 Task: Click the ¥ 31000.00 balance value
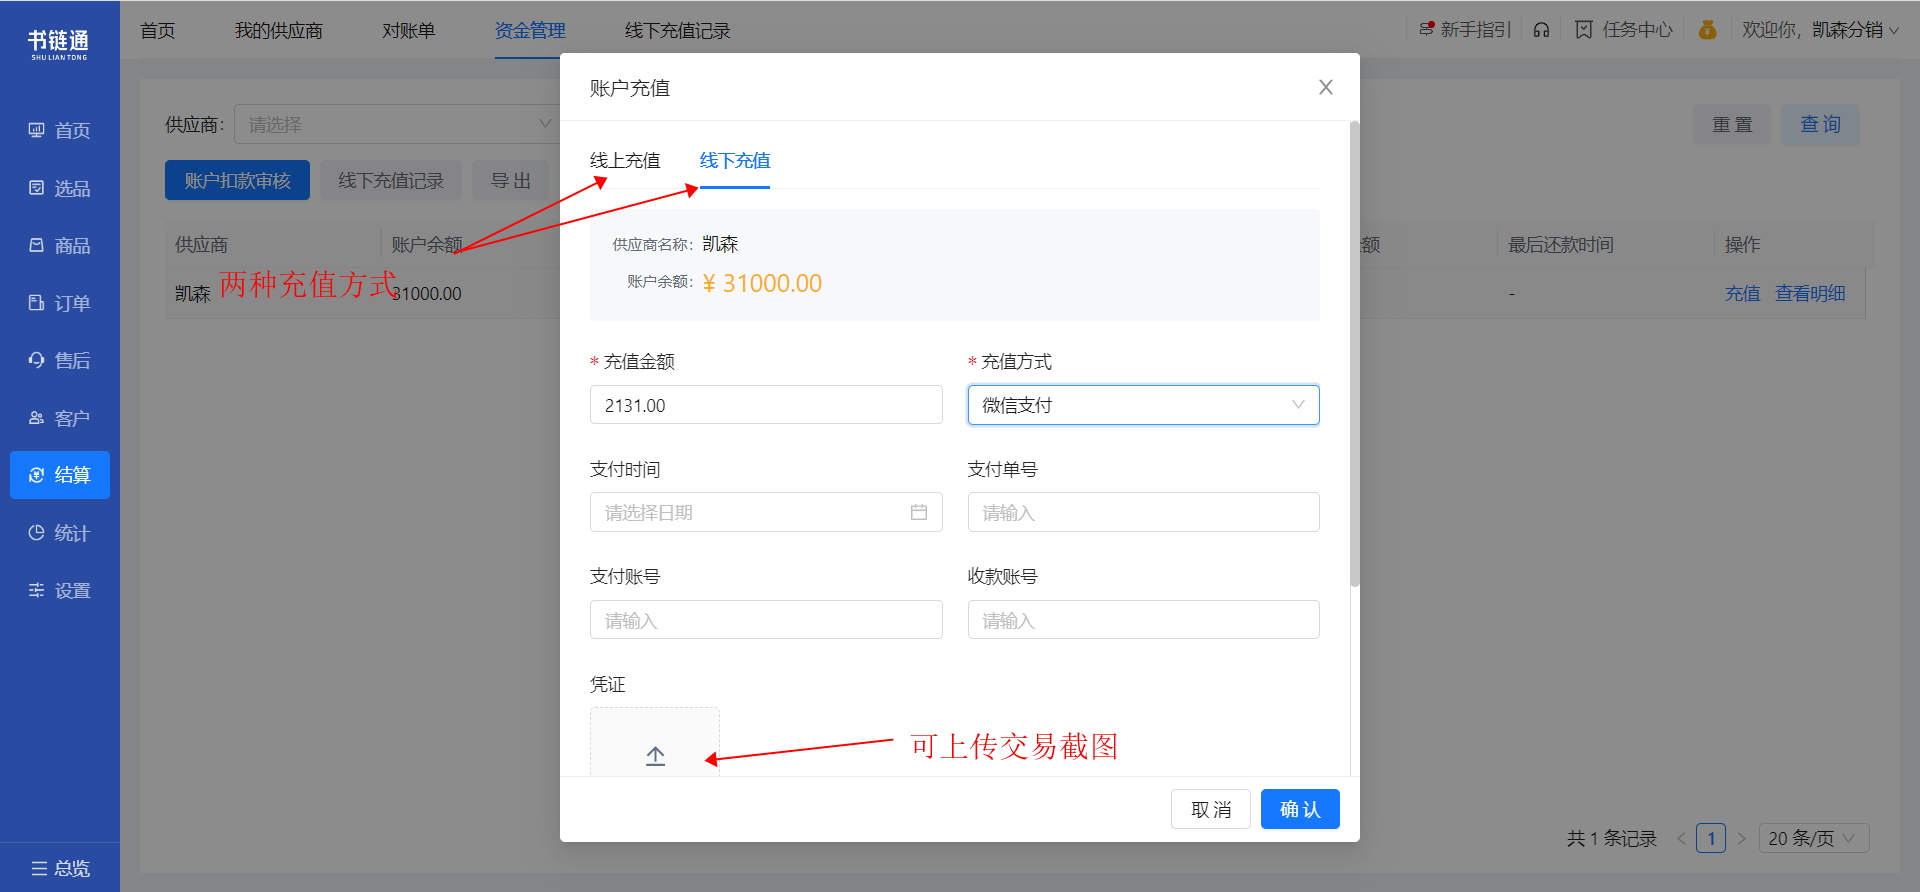[762, 283]
